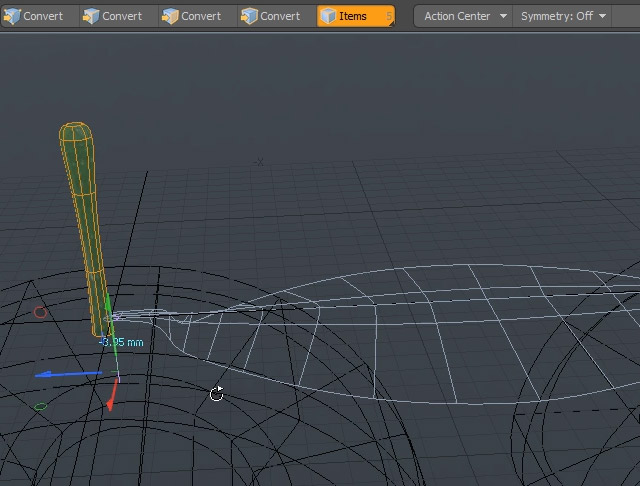Click Convert button with polygon-face cube icon
The image size is (640, 486).
pos(198,16)
